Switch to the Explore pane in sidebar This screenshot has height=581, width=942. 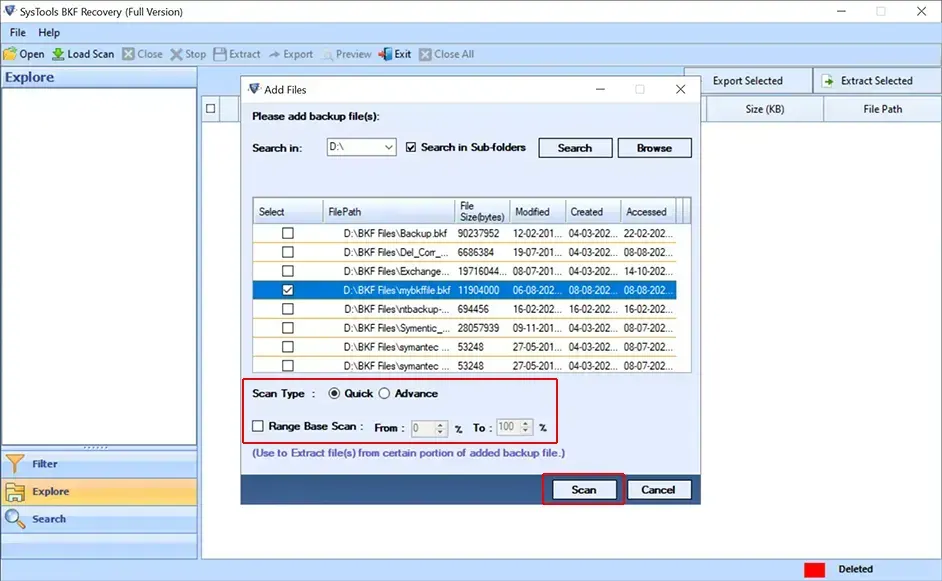click(99, 491)
